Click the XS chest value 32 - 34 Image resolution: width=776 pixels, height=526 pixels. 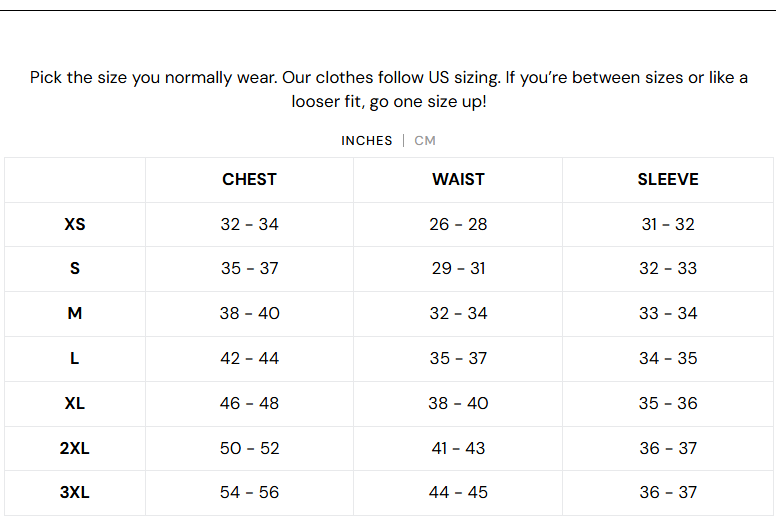(x=249, y=224)
